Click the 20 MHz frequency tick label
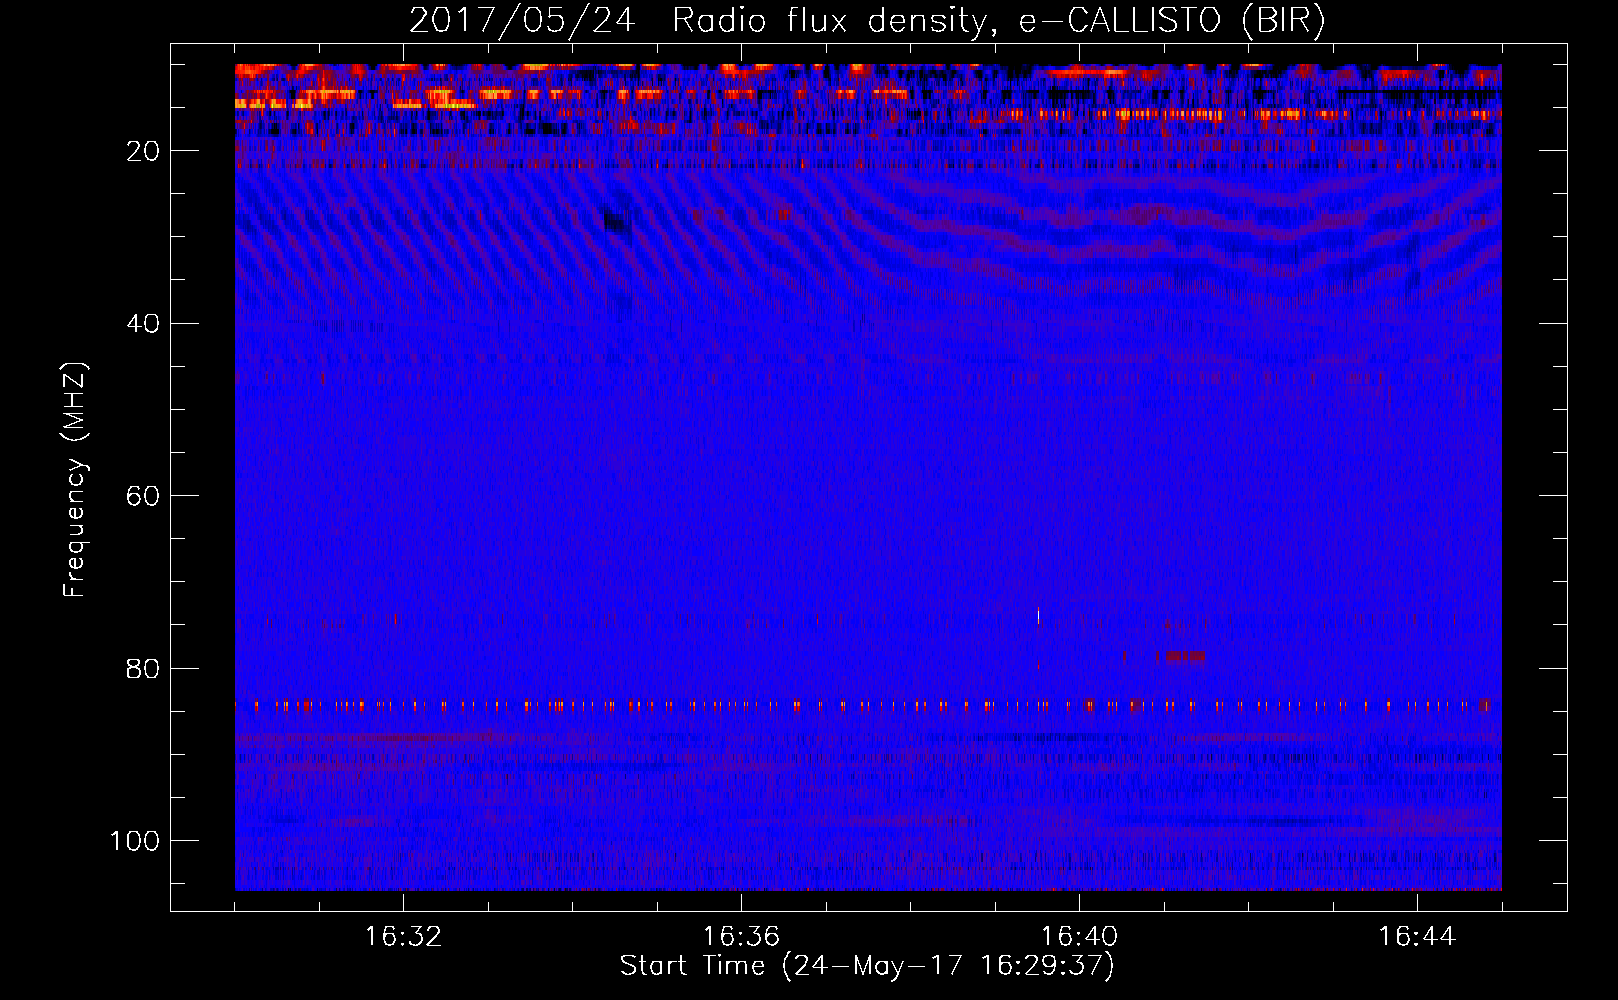 tap(143, 151)
